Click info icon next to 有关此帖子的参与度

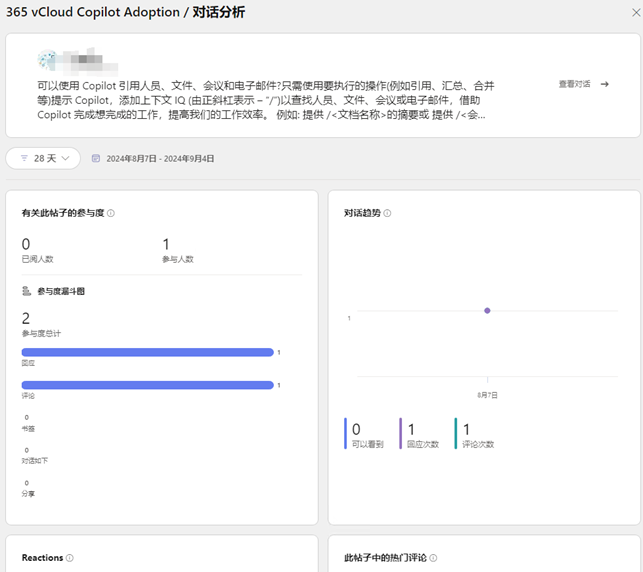point(111,213)
